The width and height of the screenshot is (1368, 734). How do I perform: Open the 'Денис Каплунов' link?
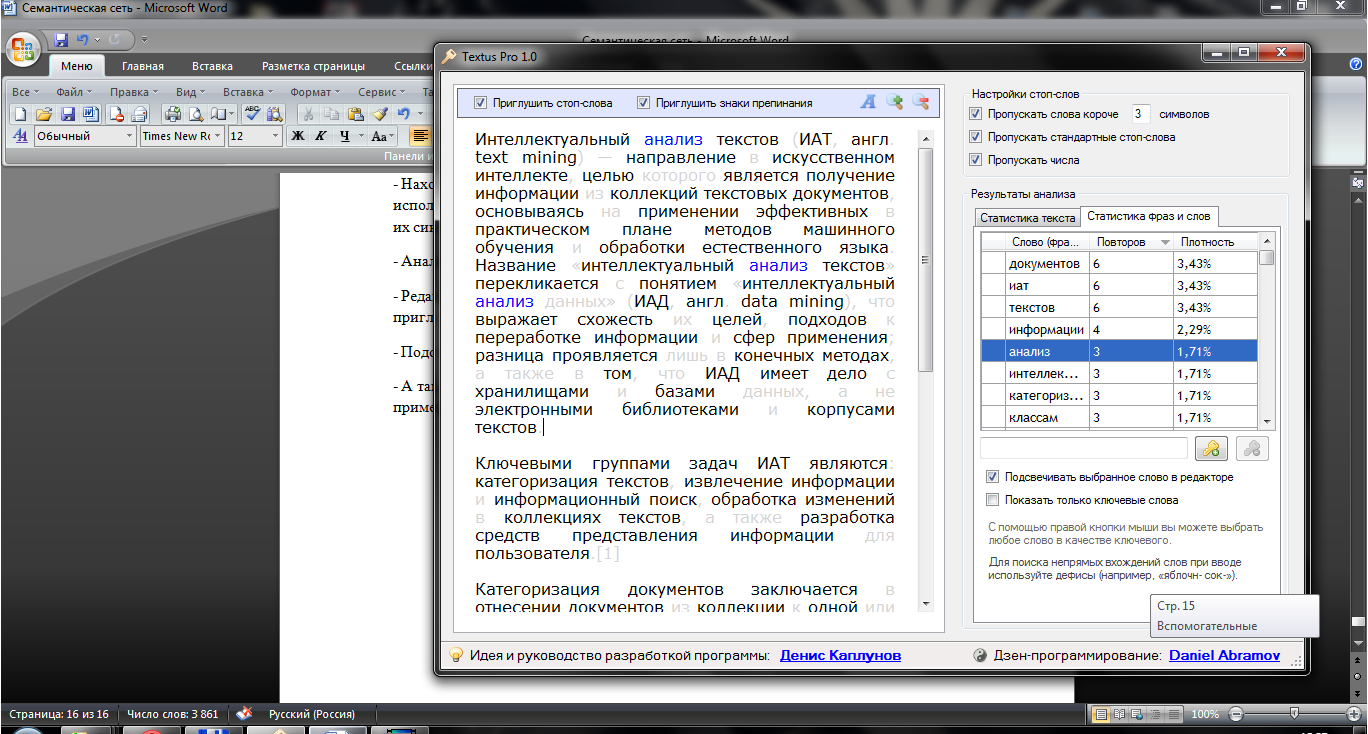coord(840,655)
